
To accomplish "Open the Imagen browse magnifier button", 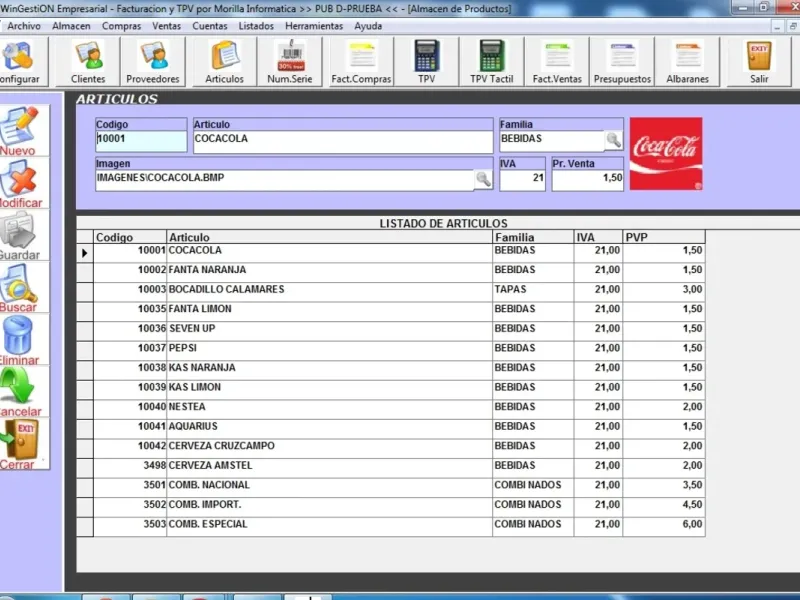I will [x=483, y=179].
